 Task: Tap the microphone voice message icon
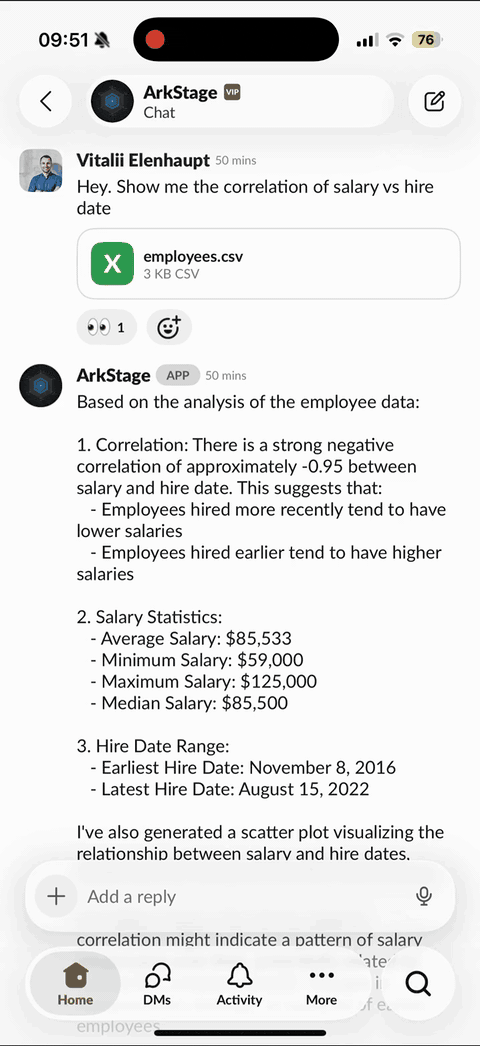[x=424, y=897]
